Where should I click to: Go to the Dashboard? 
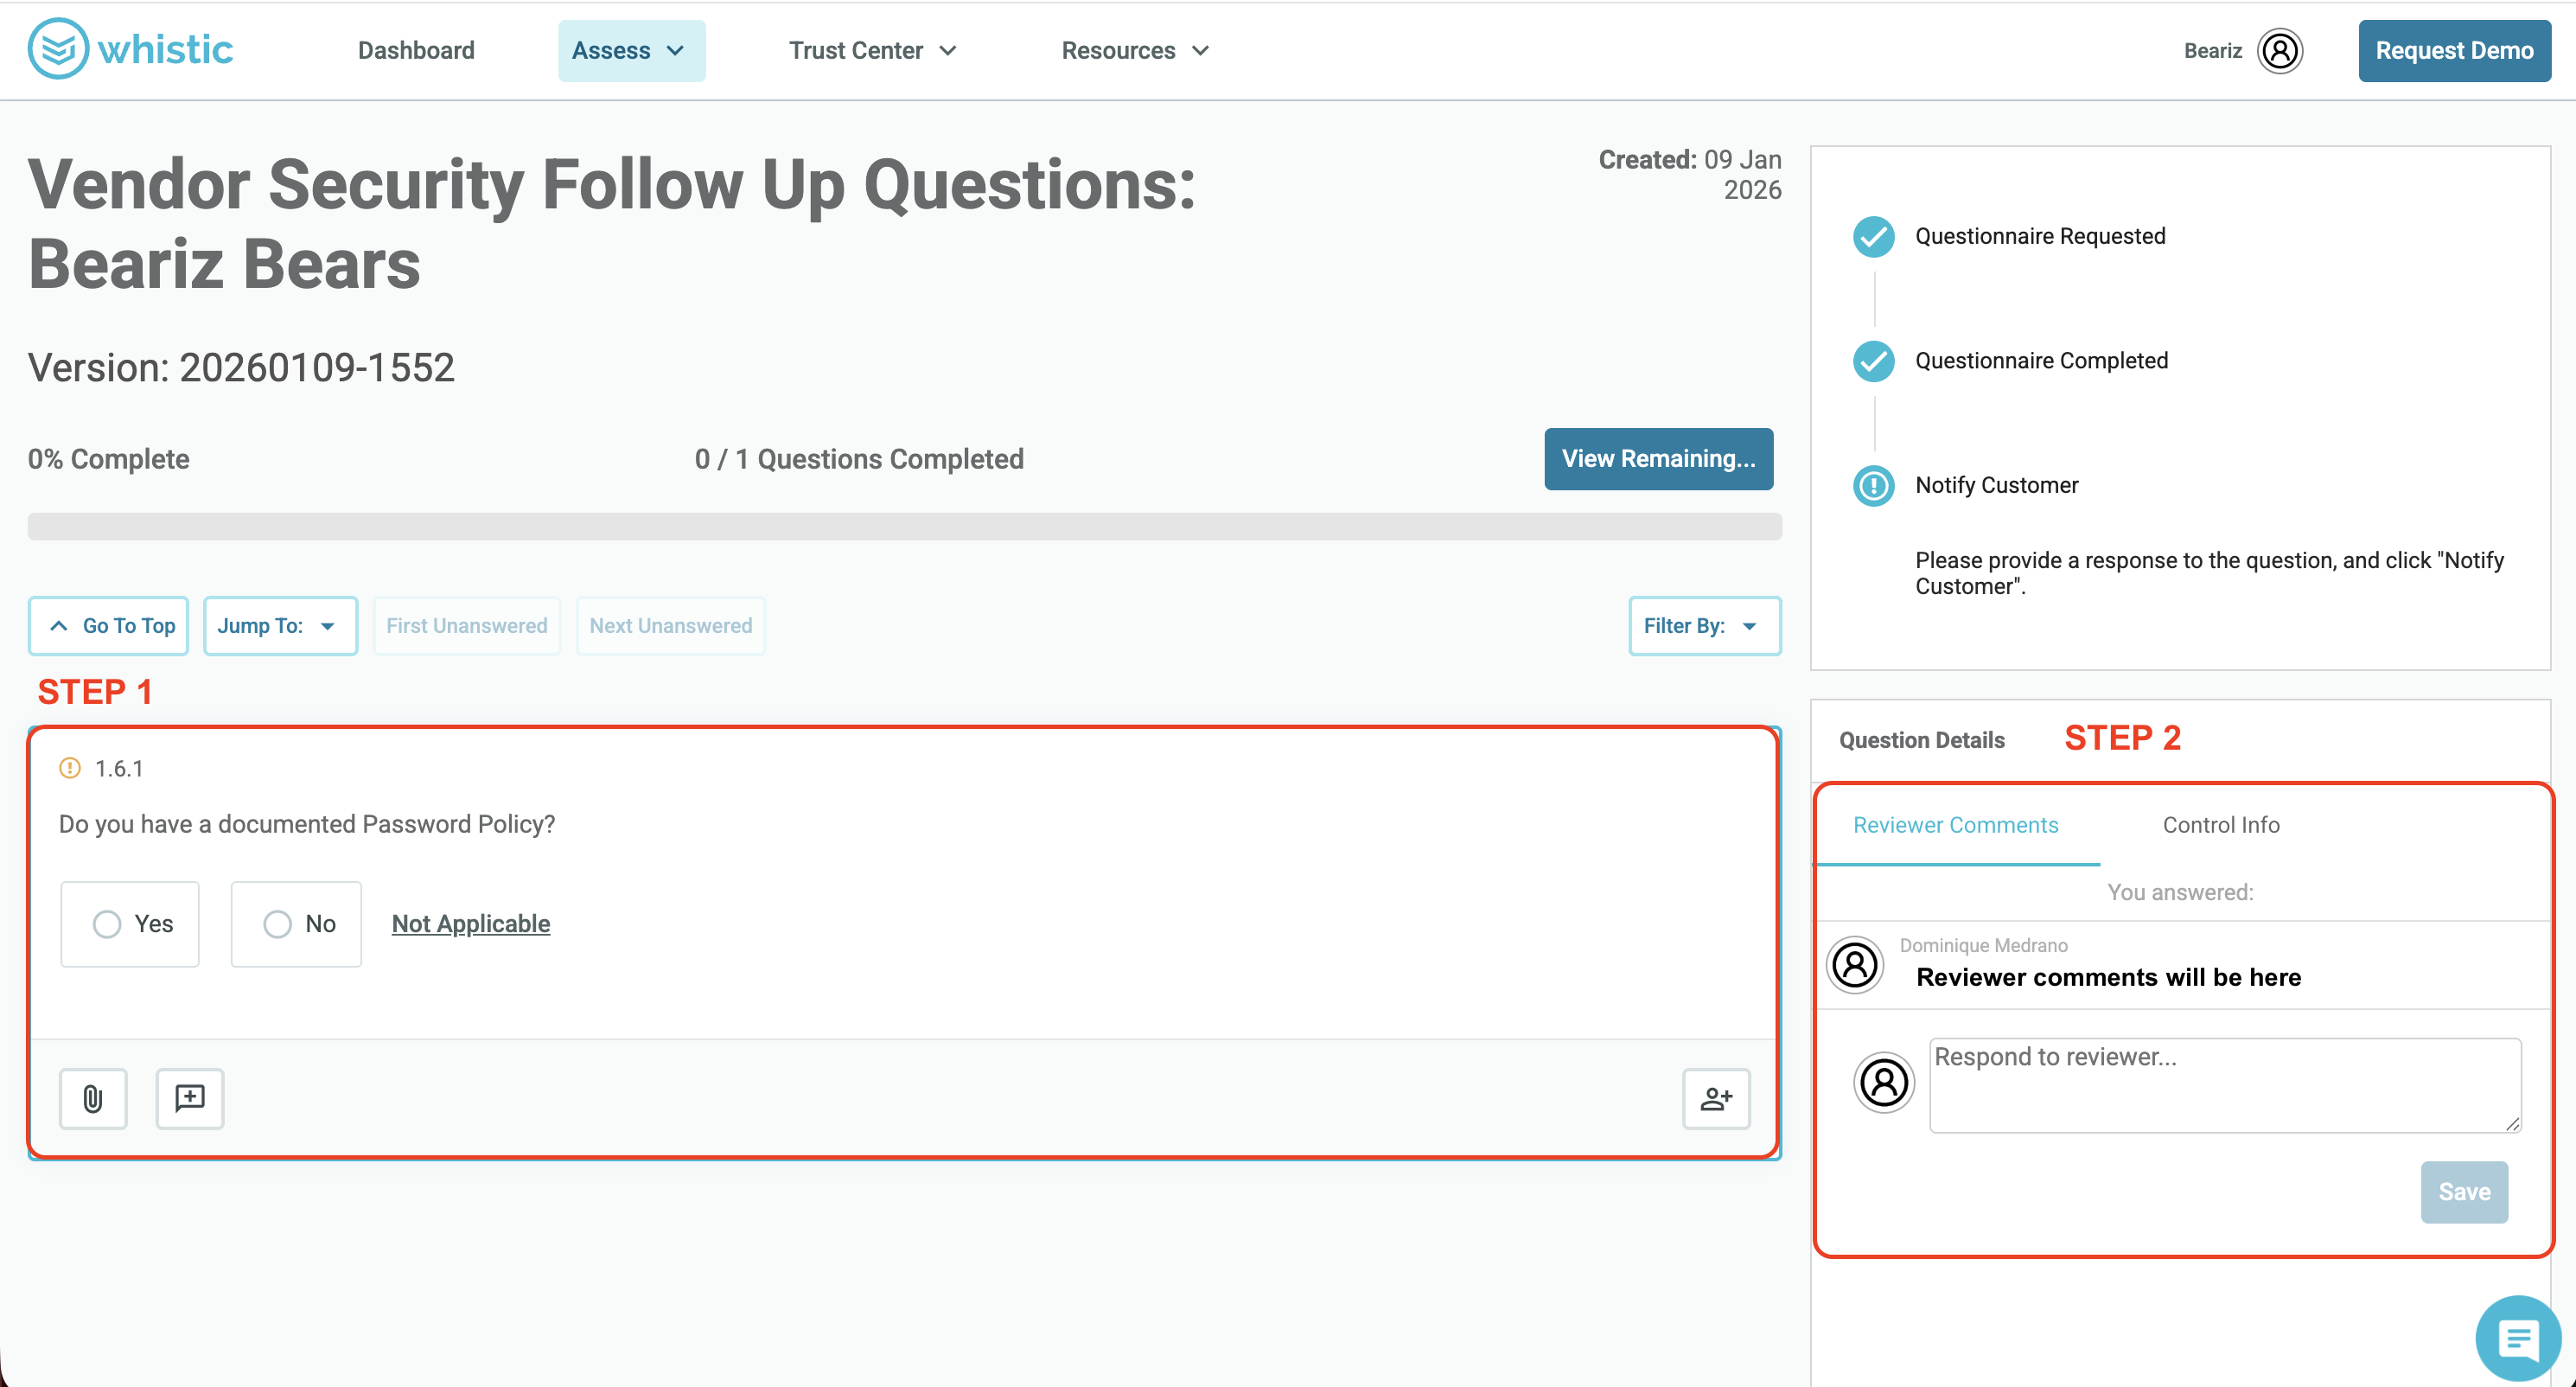[416, 51]
